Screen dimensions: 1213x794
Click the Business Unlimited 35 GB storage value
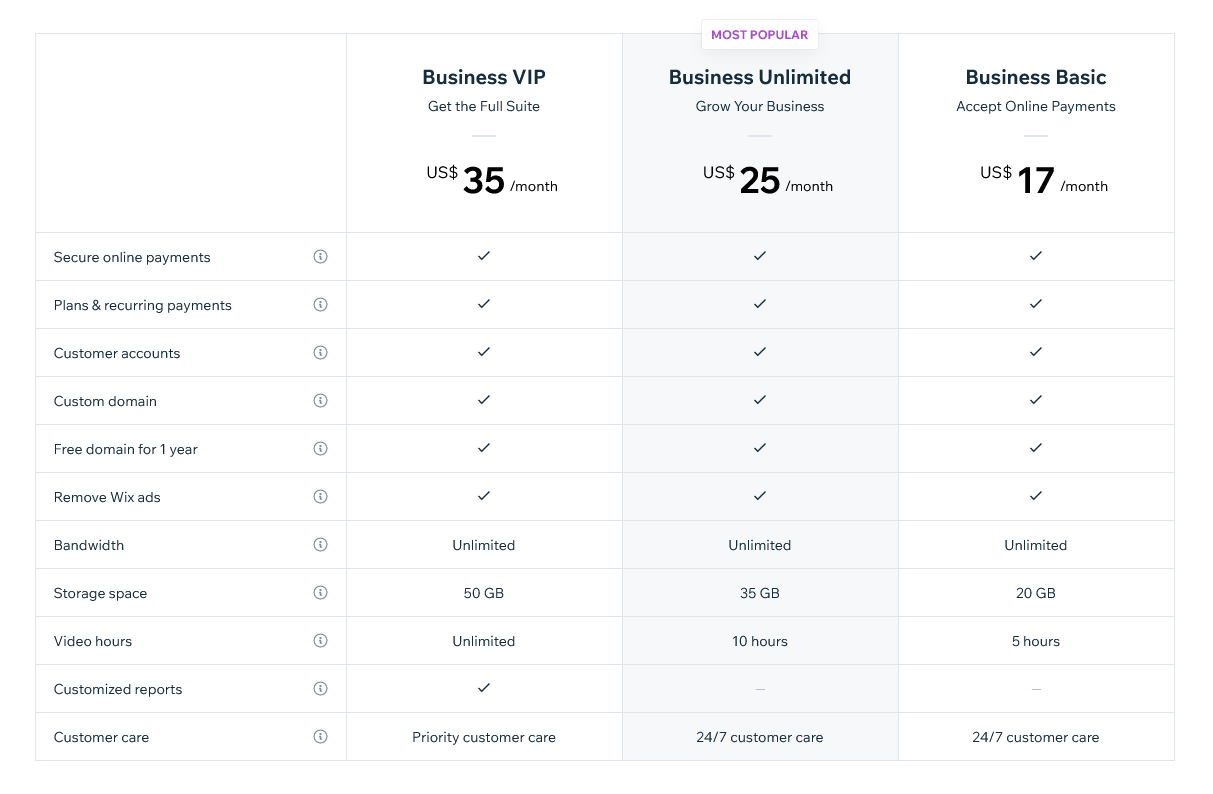pyautogui.click(x=760, y=593)
